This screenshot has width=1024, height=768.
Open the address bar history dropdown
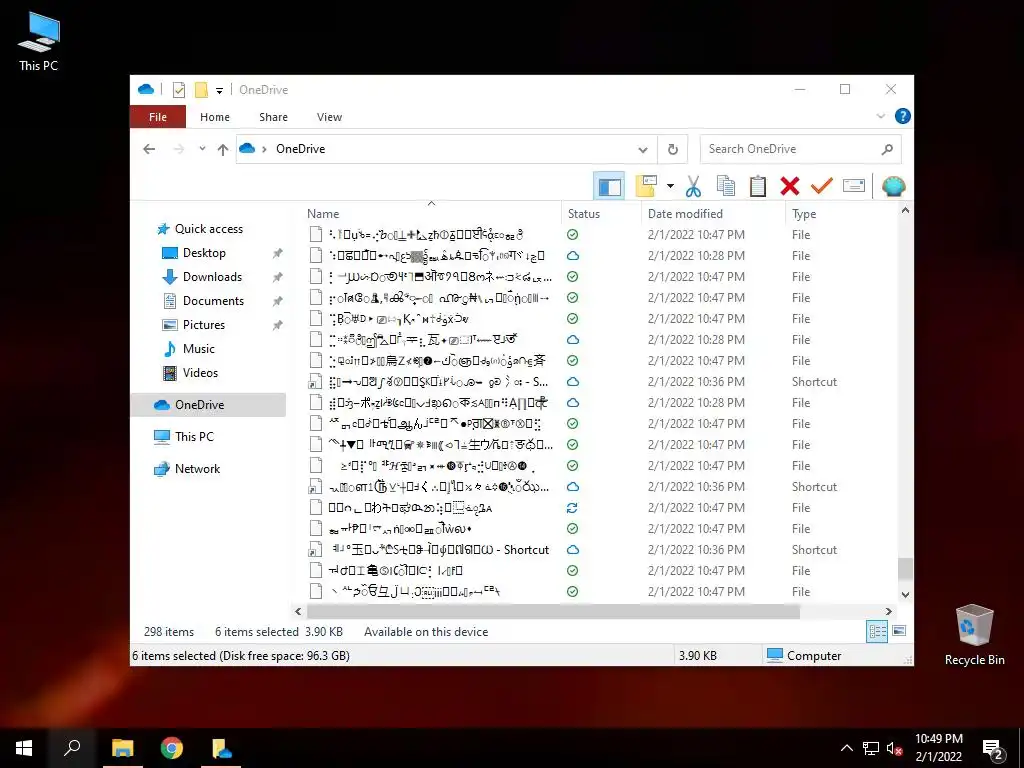(643, 150)
